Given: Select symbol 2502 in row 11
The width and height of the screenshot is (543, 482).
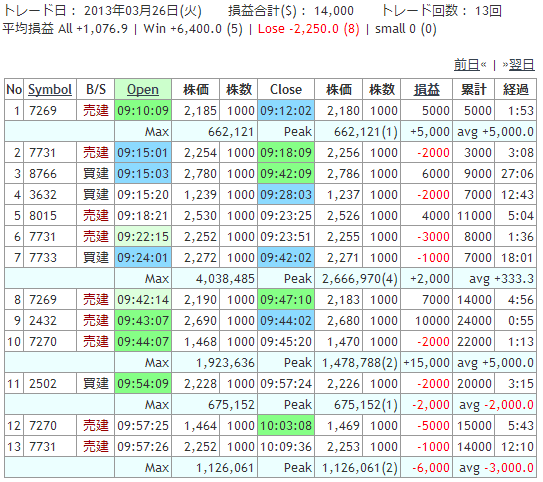Looking at the screenshot, I should tap(43, 384).
